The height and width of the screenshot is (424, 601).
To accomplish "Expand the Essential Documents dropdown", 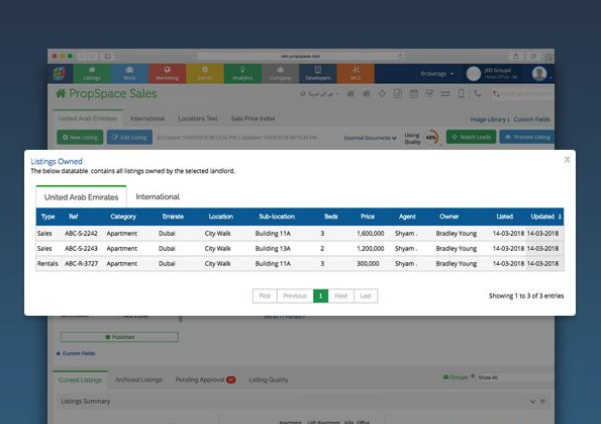I will [x=370, y=138].
